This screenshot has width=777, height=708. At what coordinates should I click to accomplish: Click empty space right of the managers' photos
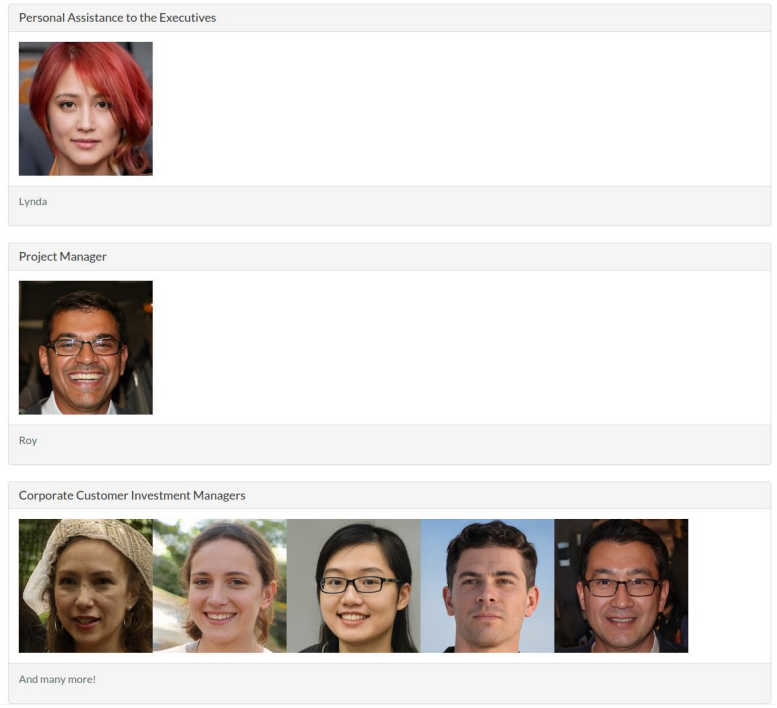729,586
